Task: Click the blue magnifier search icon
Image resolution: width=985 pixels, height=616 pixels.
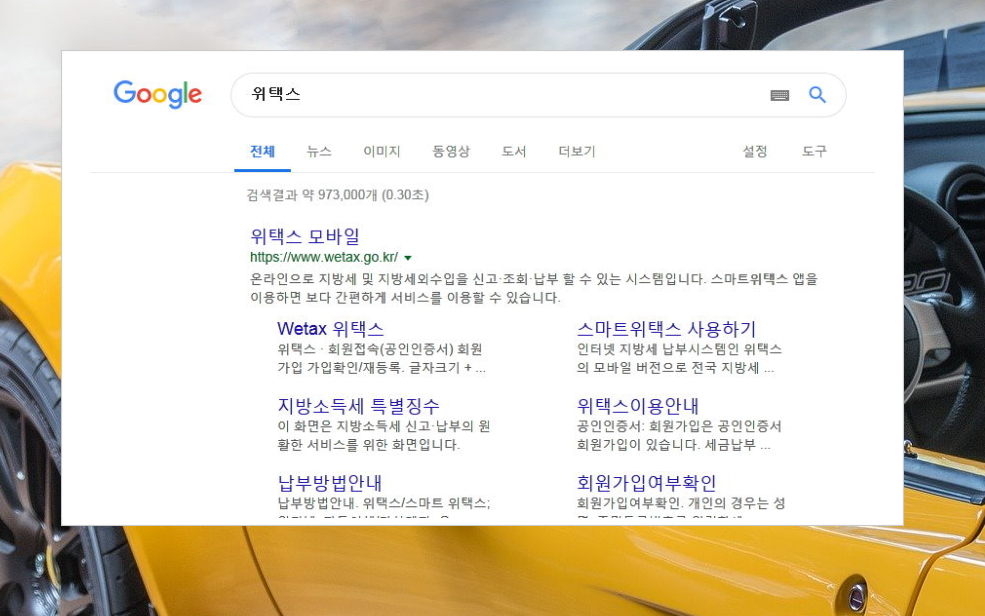Action: pos(817,94)
